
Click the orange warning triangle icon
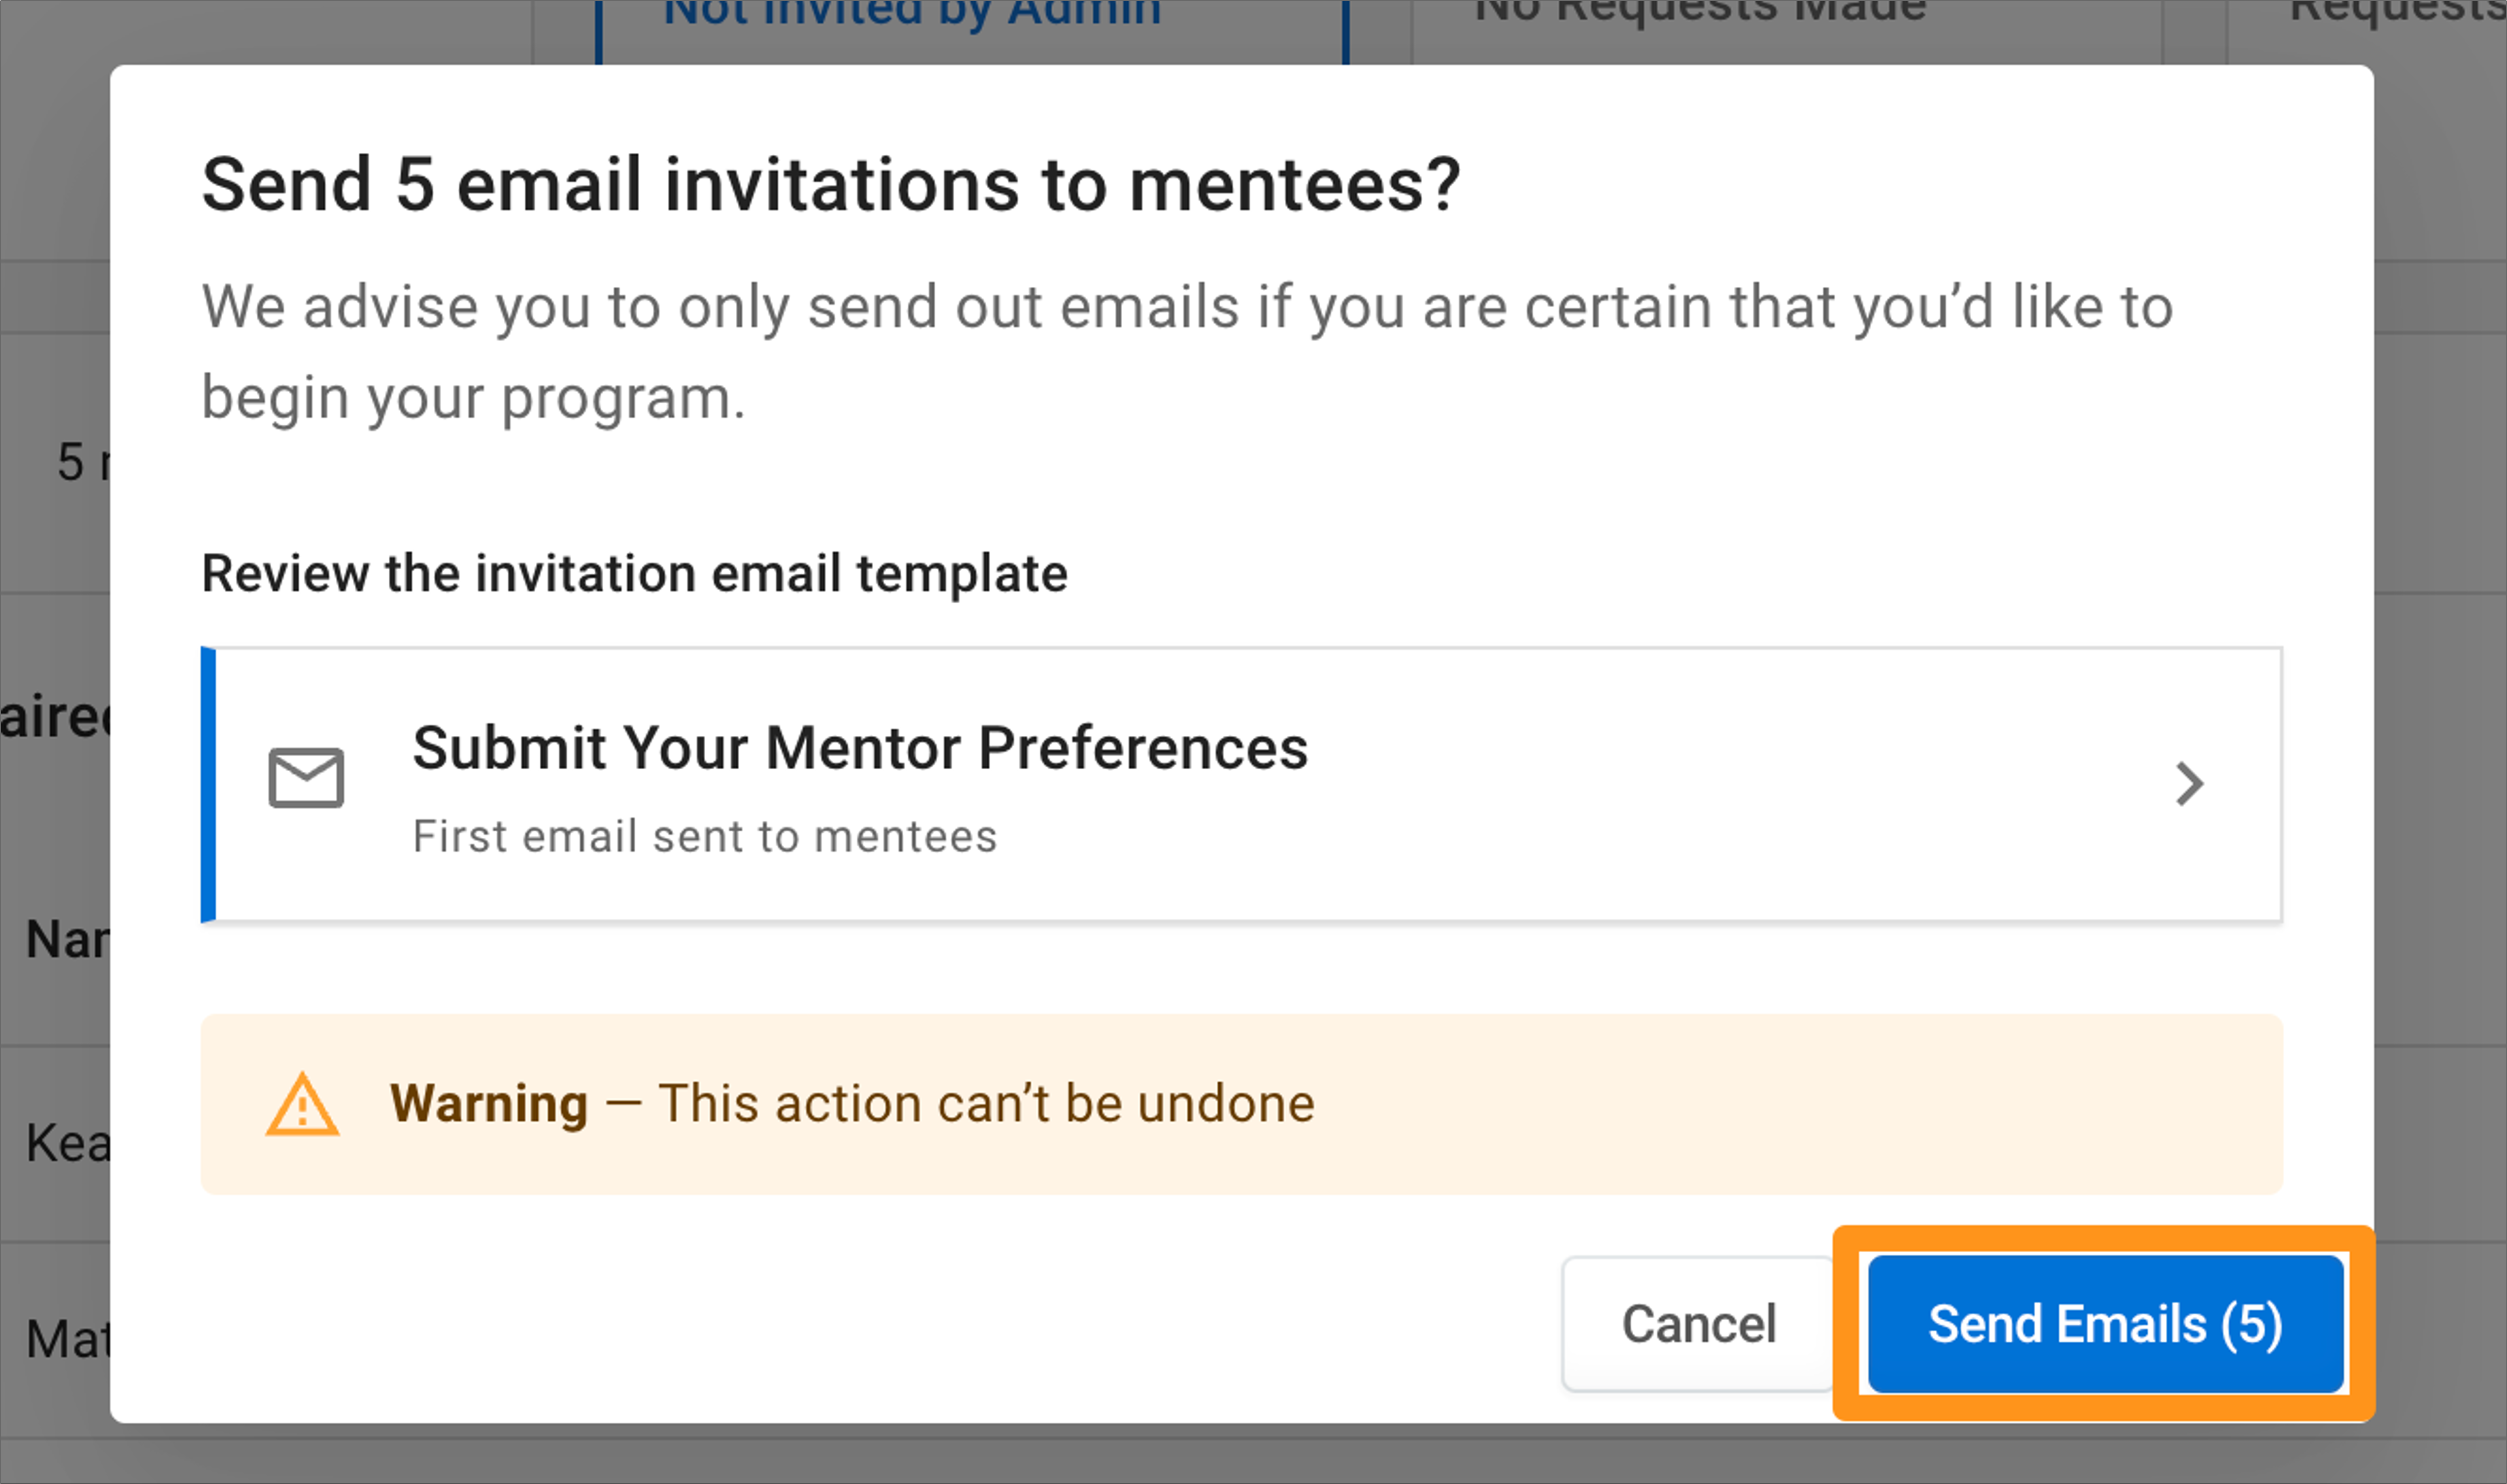click(302, 1104)
